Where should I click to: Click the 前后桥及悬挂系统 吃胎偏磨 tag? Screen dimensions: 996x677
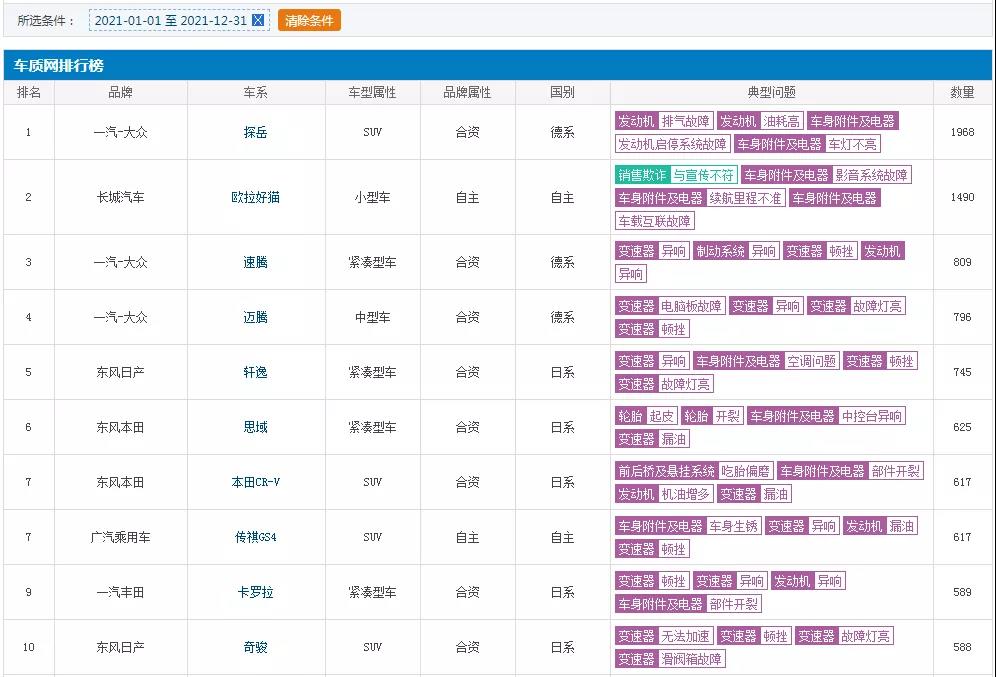point(694,471)
